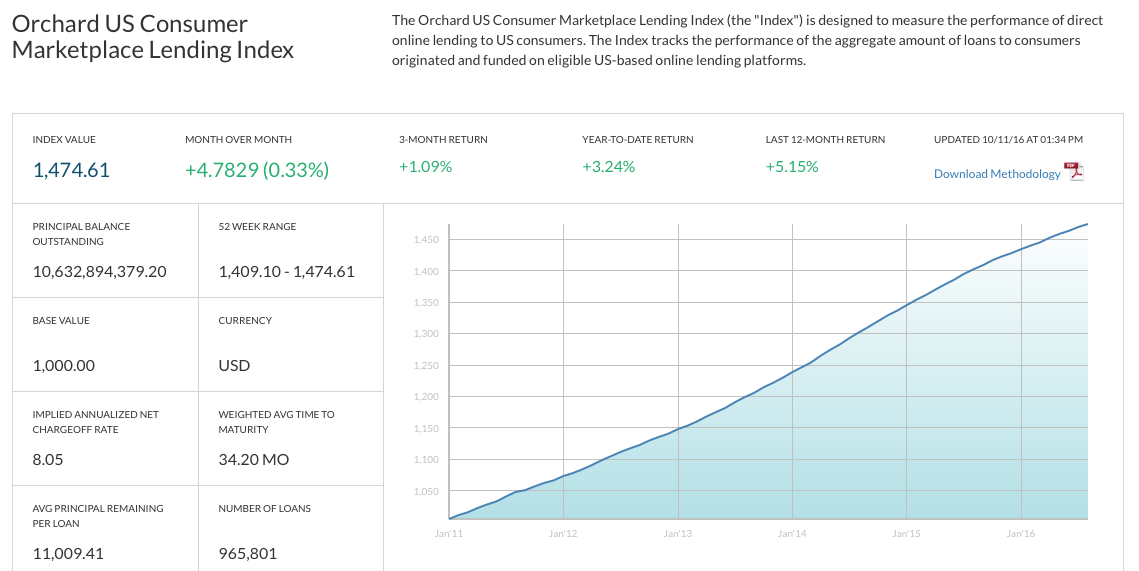Click the 3-month return value +1.09%
This screenshot has height=571, width=1139.
tap(426, 167)
